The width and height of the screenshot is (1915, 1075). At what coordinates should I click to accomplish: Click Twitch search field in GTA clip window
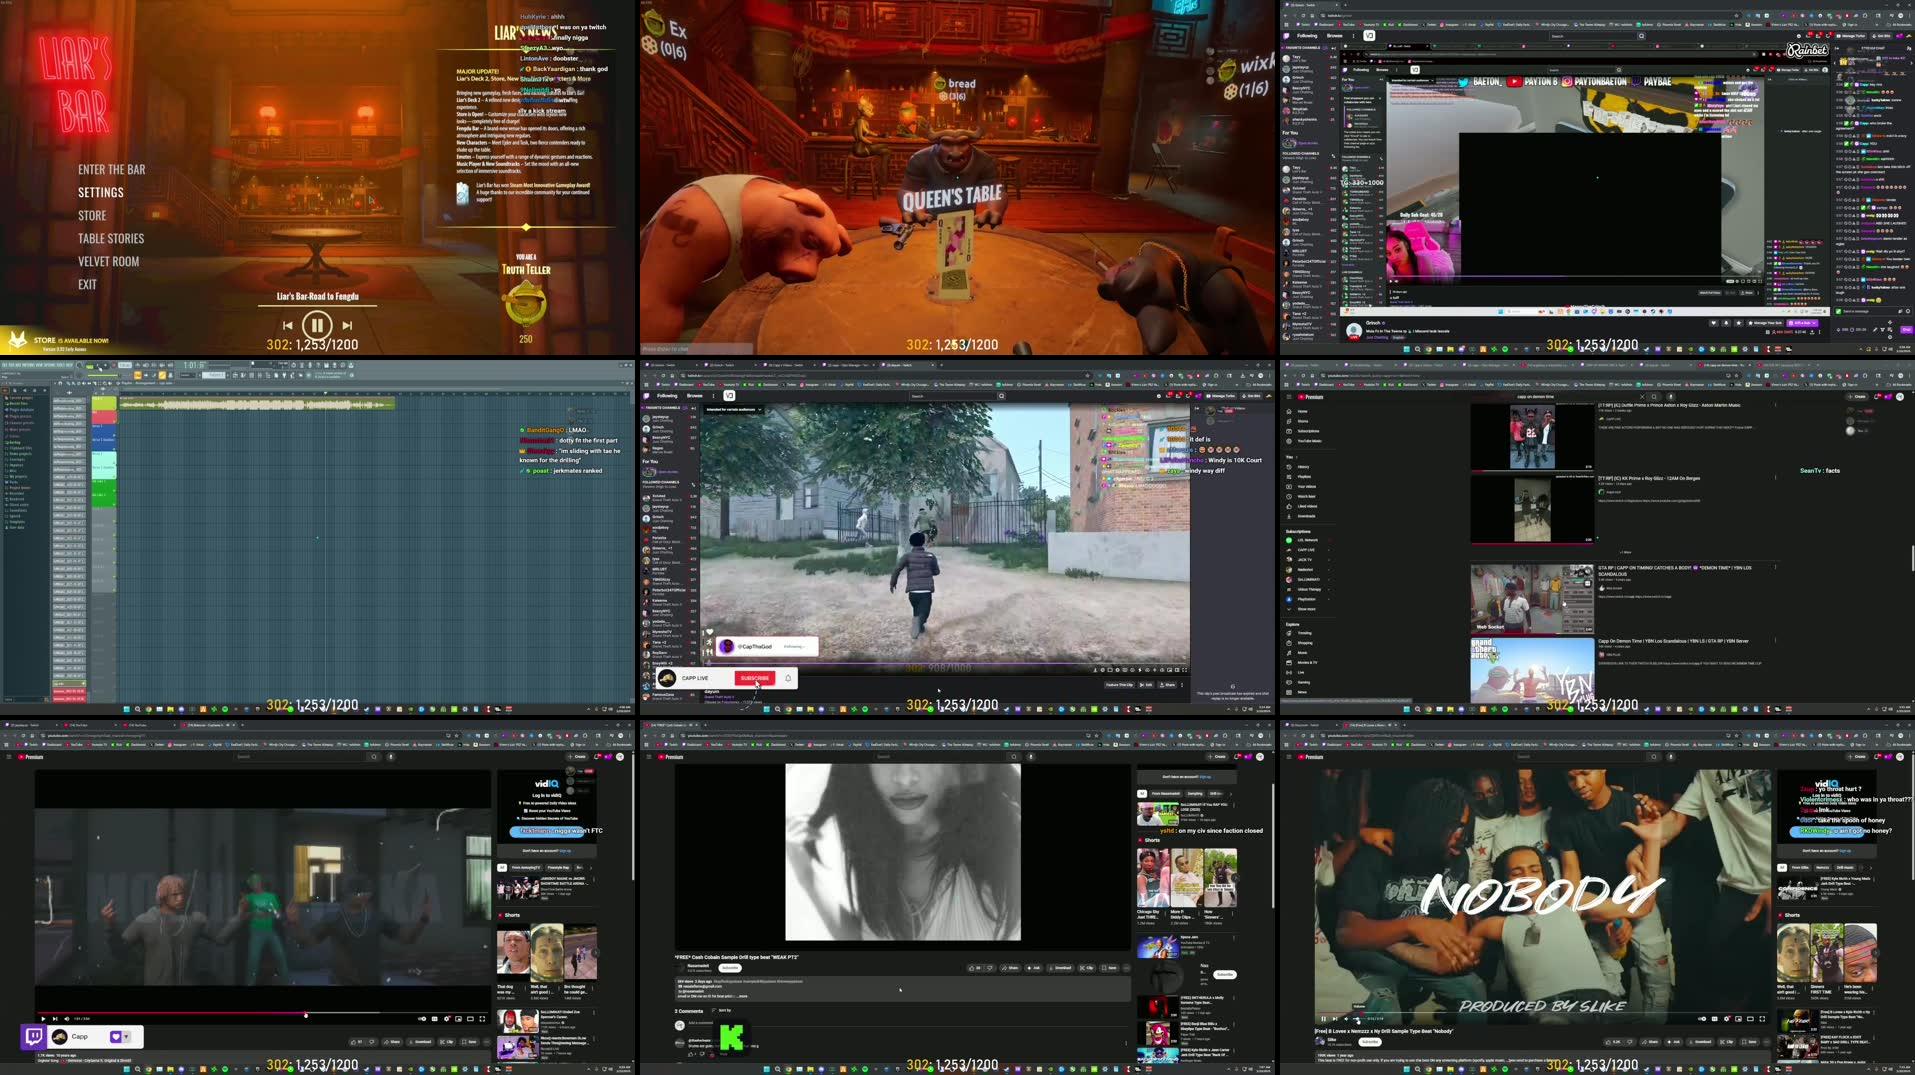tap(953, 396)
